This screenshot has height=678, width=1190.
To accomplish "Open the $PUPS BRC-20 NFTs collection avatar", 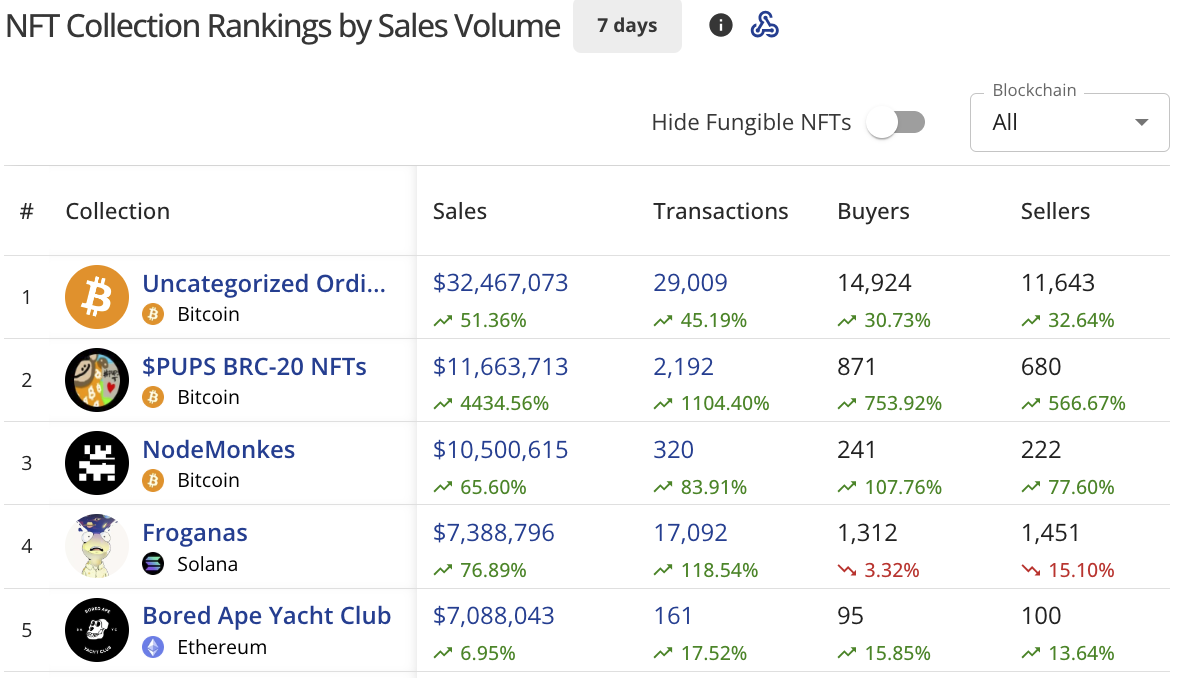I will pyautogui.click(x=96, y=380).
